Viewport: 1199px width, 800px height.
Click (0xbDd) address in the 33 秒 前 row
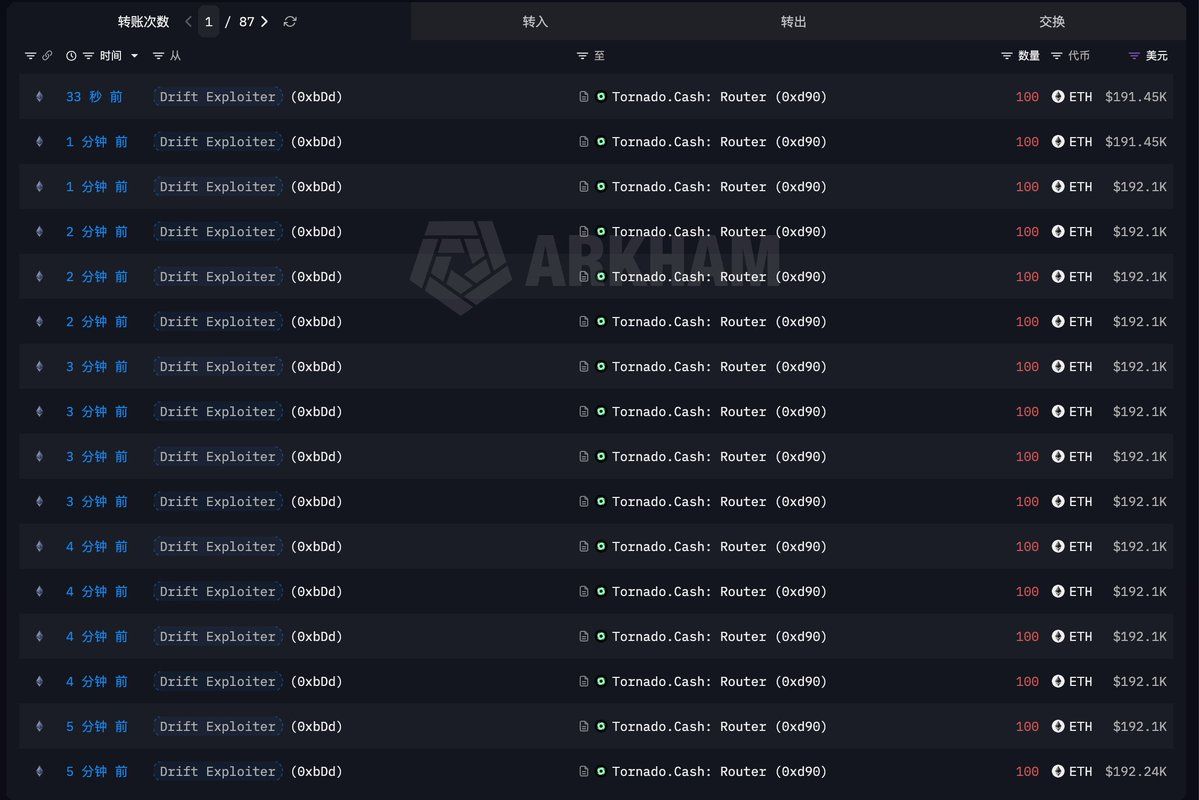pos(317,96)
